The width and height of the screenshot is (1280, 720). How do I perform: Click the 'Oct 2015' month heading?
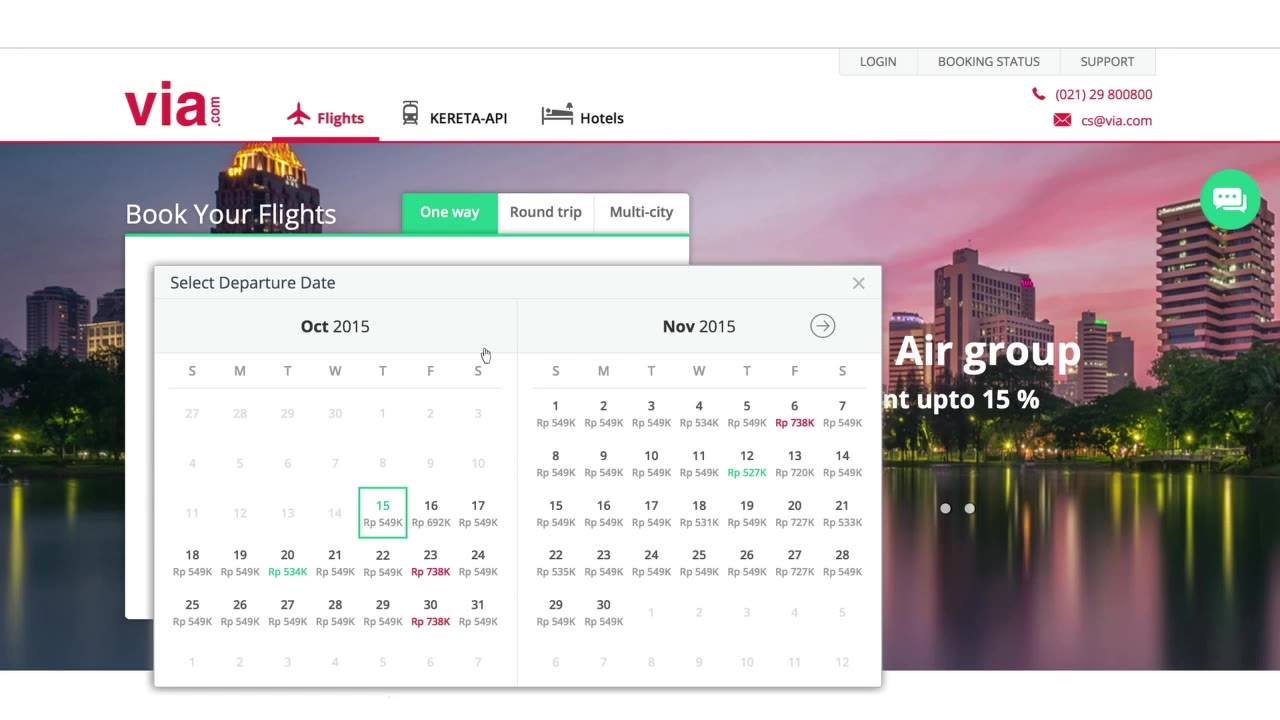[335, 326]
